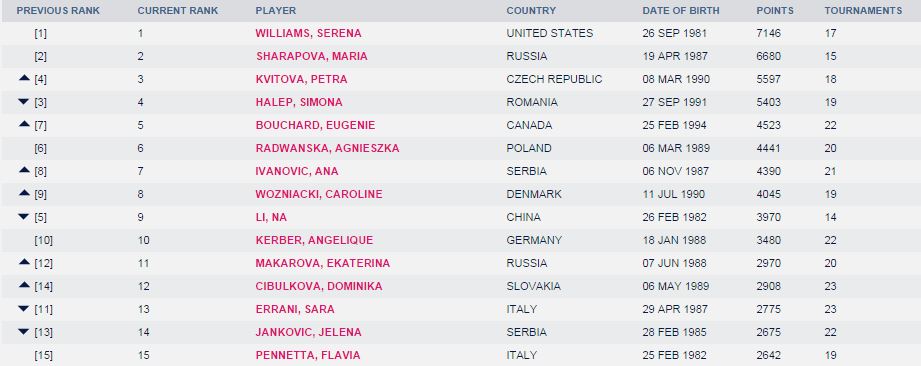The height and width of the screenshot is (366, 921).
Task: Open Angelique Kerber's profile link
Action: pyautogui.click(x=314, y=240)
